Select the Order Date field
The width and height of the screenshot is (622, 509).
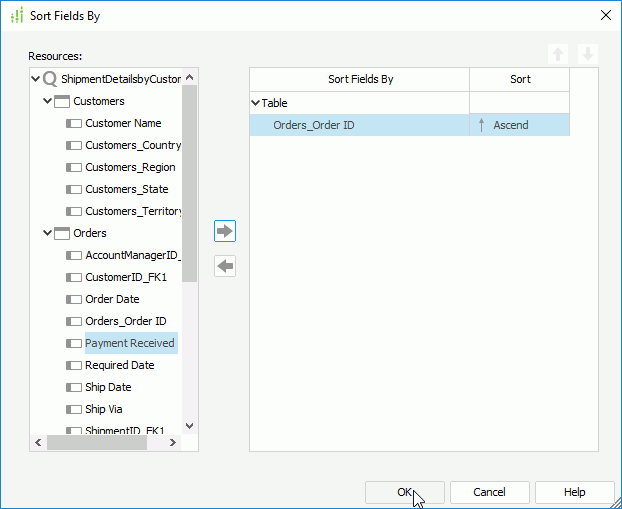click(112, 299)
